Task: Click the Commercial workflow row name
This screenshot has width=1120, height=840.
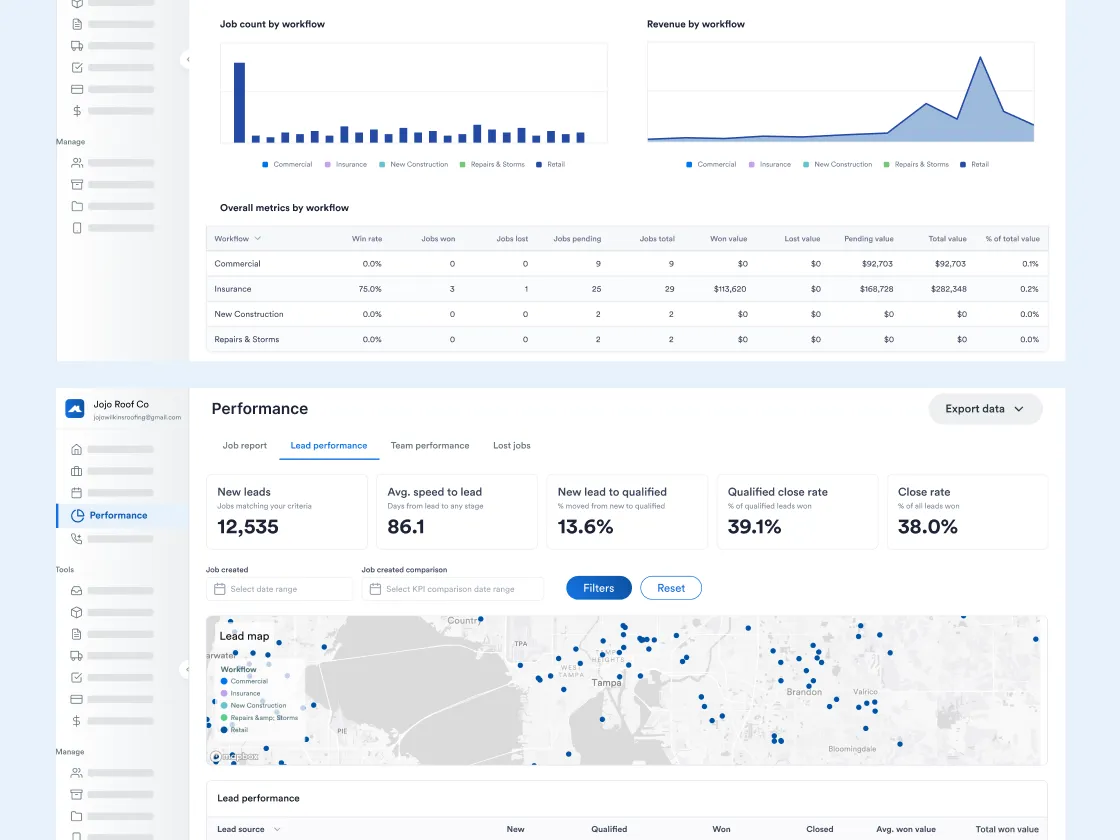Action: click(x=237, y=264)
